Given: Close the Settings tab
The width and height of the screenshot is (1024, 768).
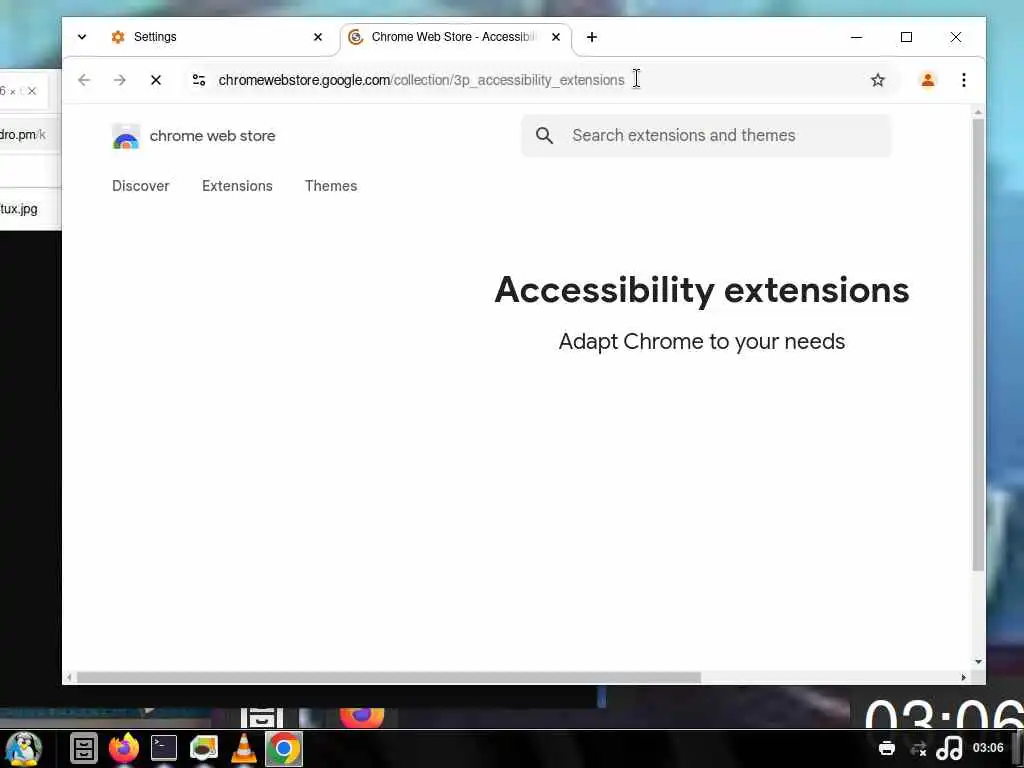Looking at the screenshot, I should coord(317,37).
